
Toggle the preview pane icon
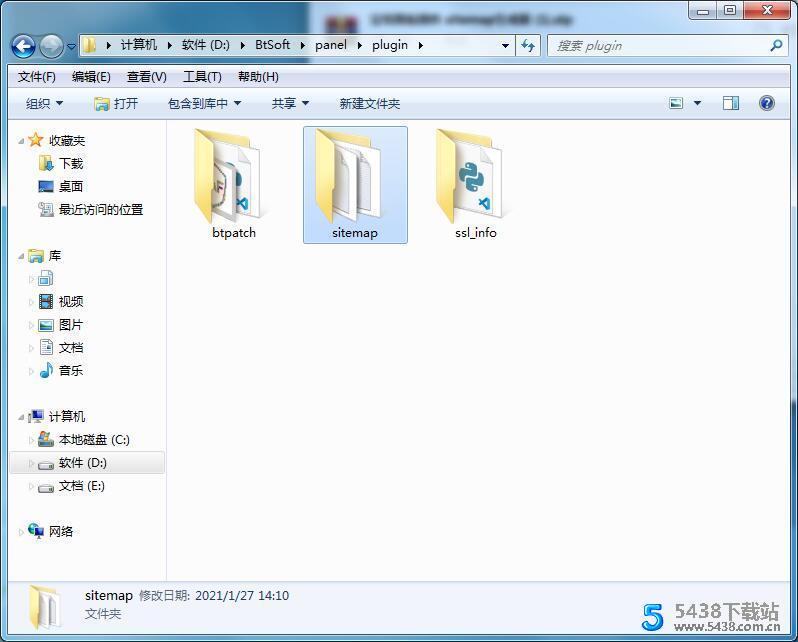click(x=731, y=104)
